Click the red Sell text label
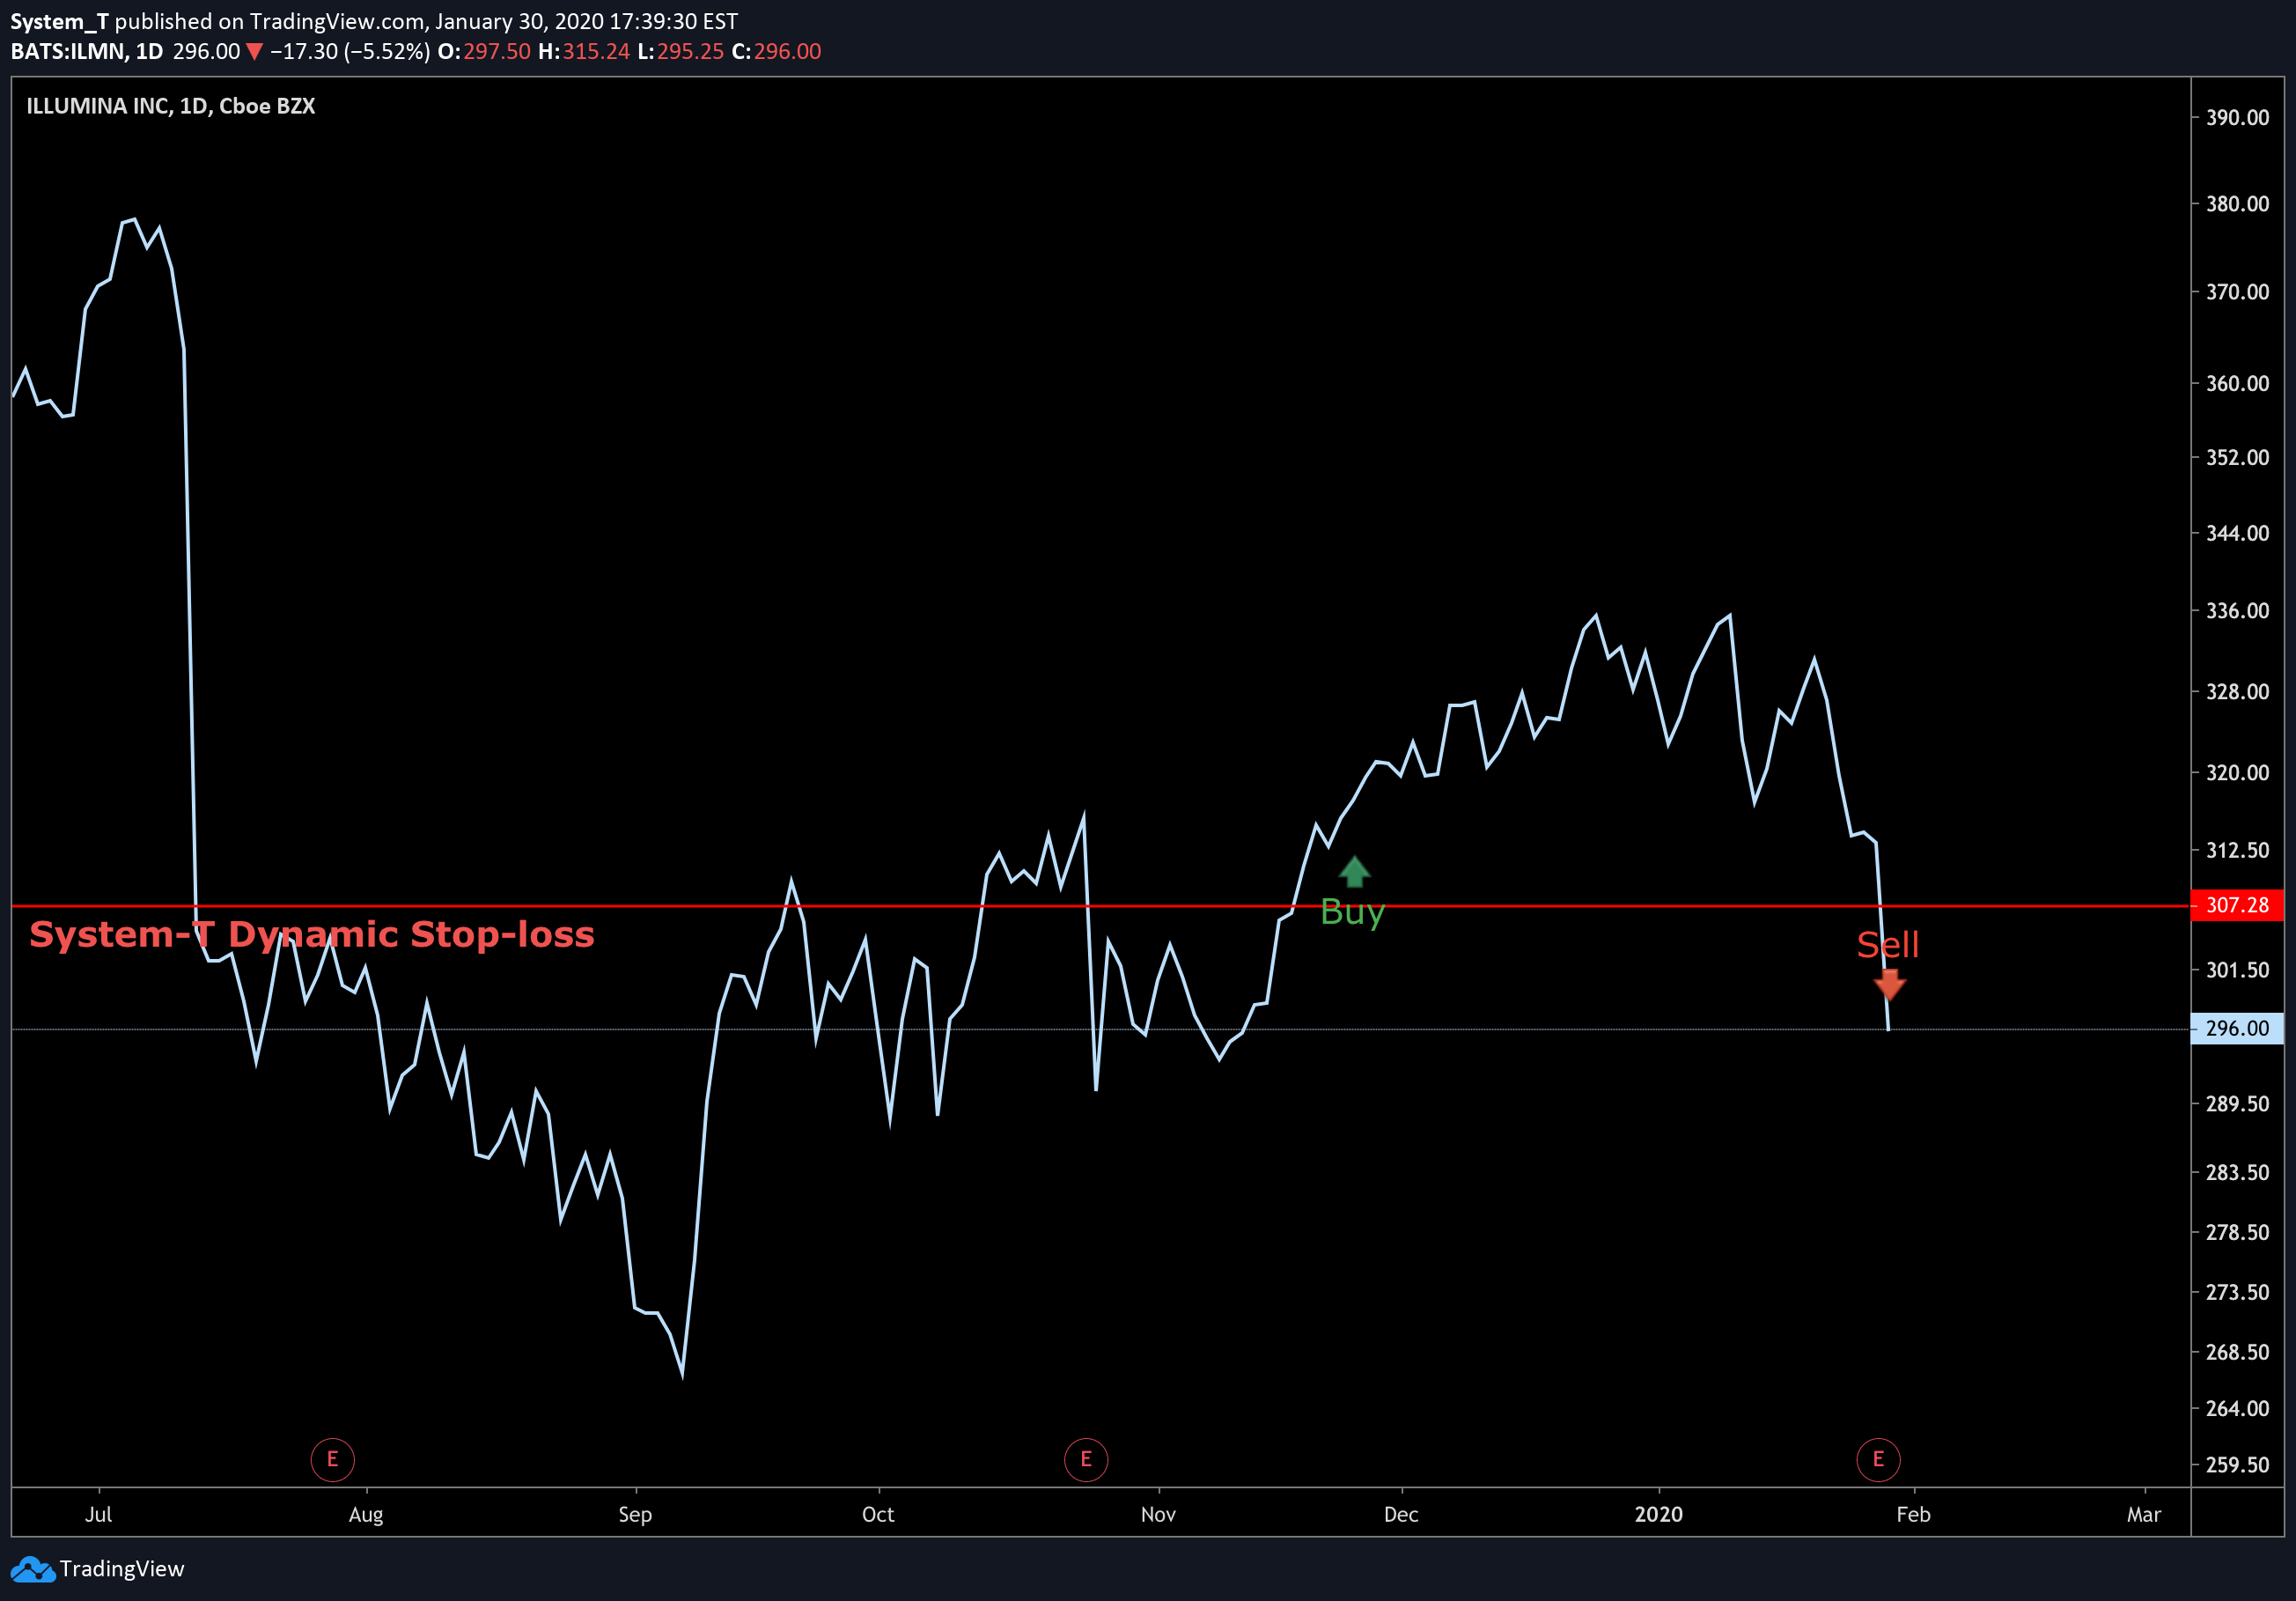Screen dimensions: 2296x1601 pos(1888,944)
